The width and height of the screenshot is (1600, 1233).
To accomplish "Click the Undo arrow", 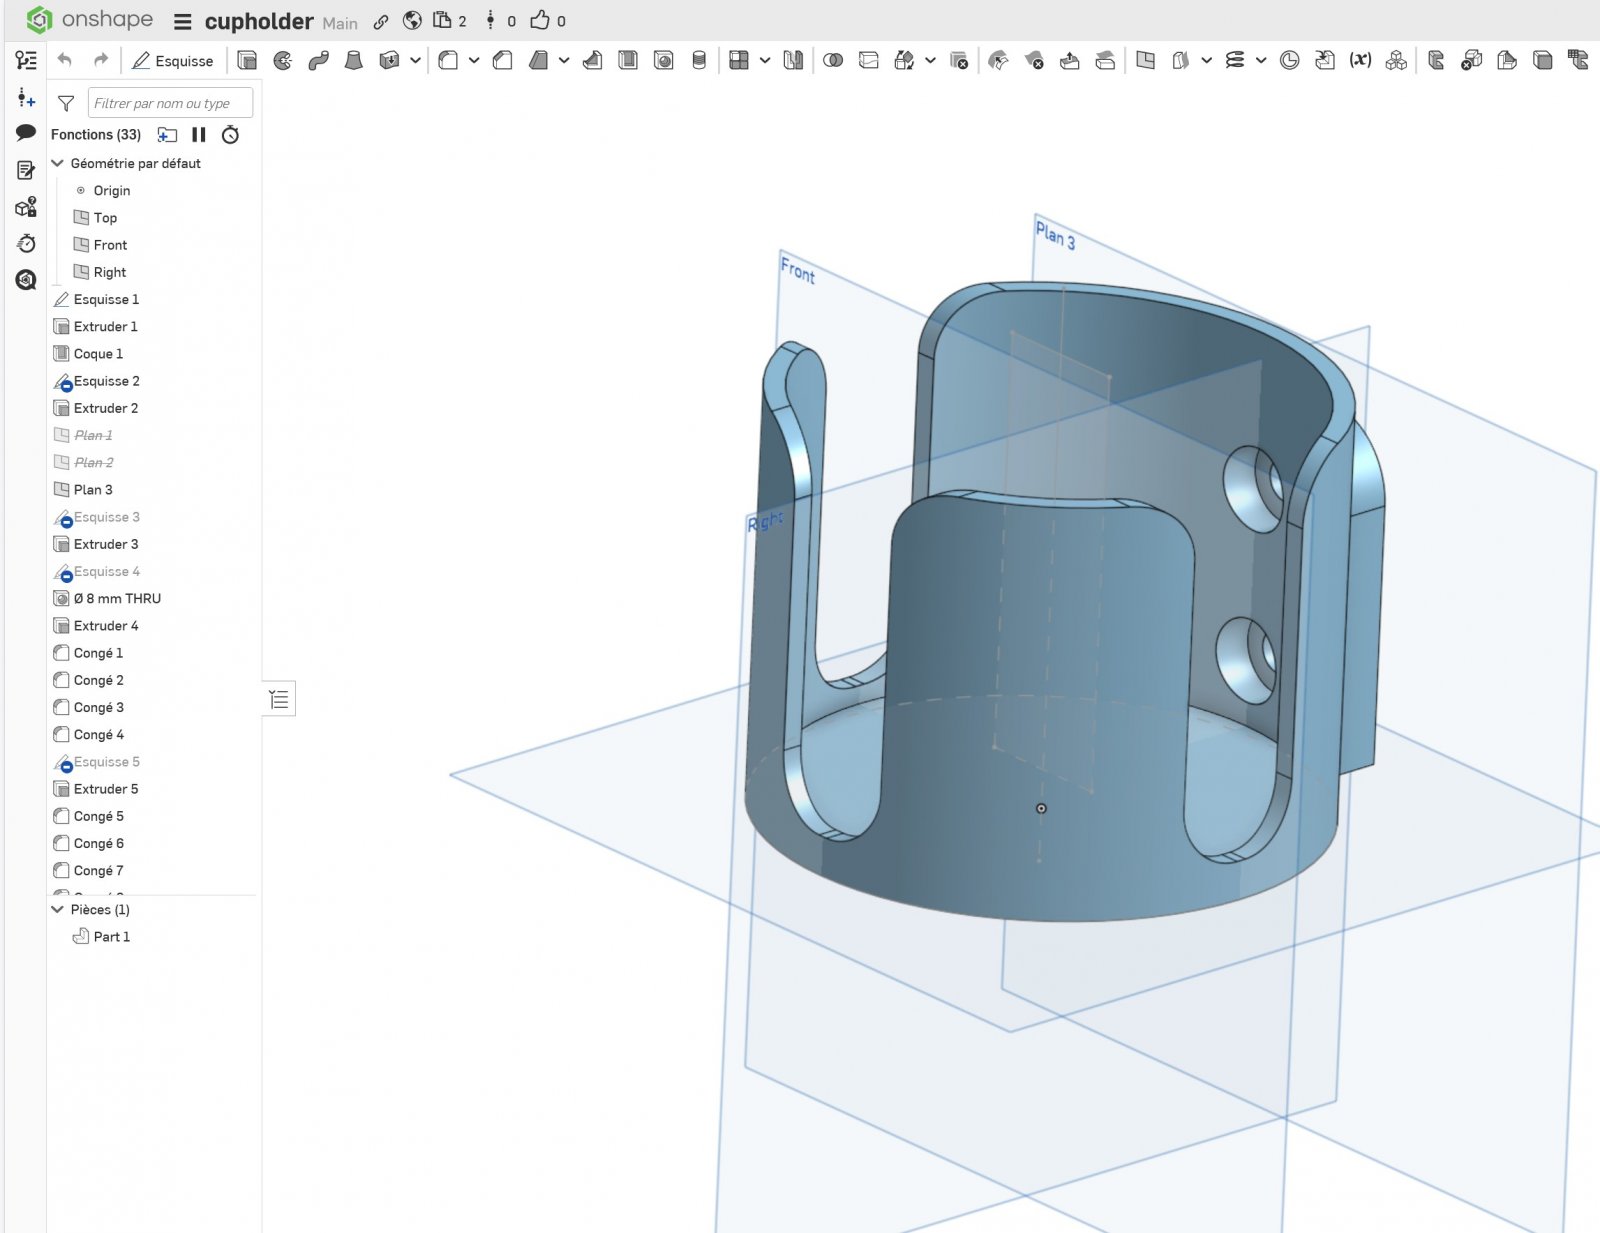I will pyautogui.click(x=65, y=61).
